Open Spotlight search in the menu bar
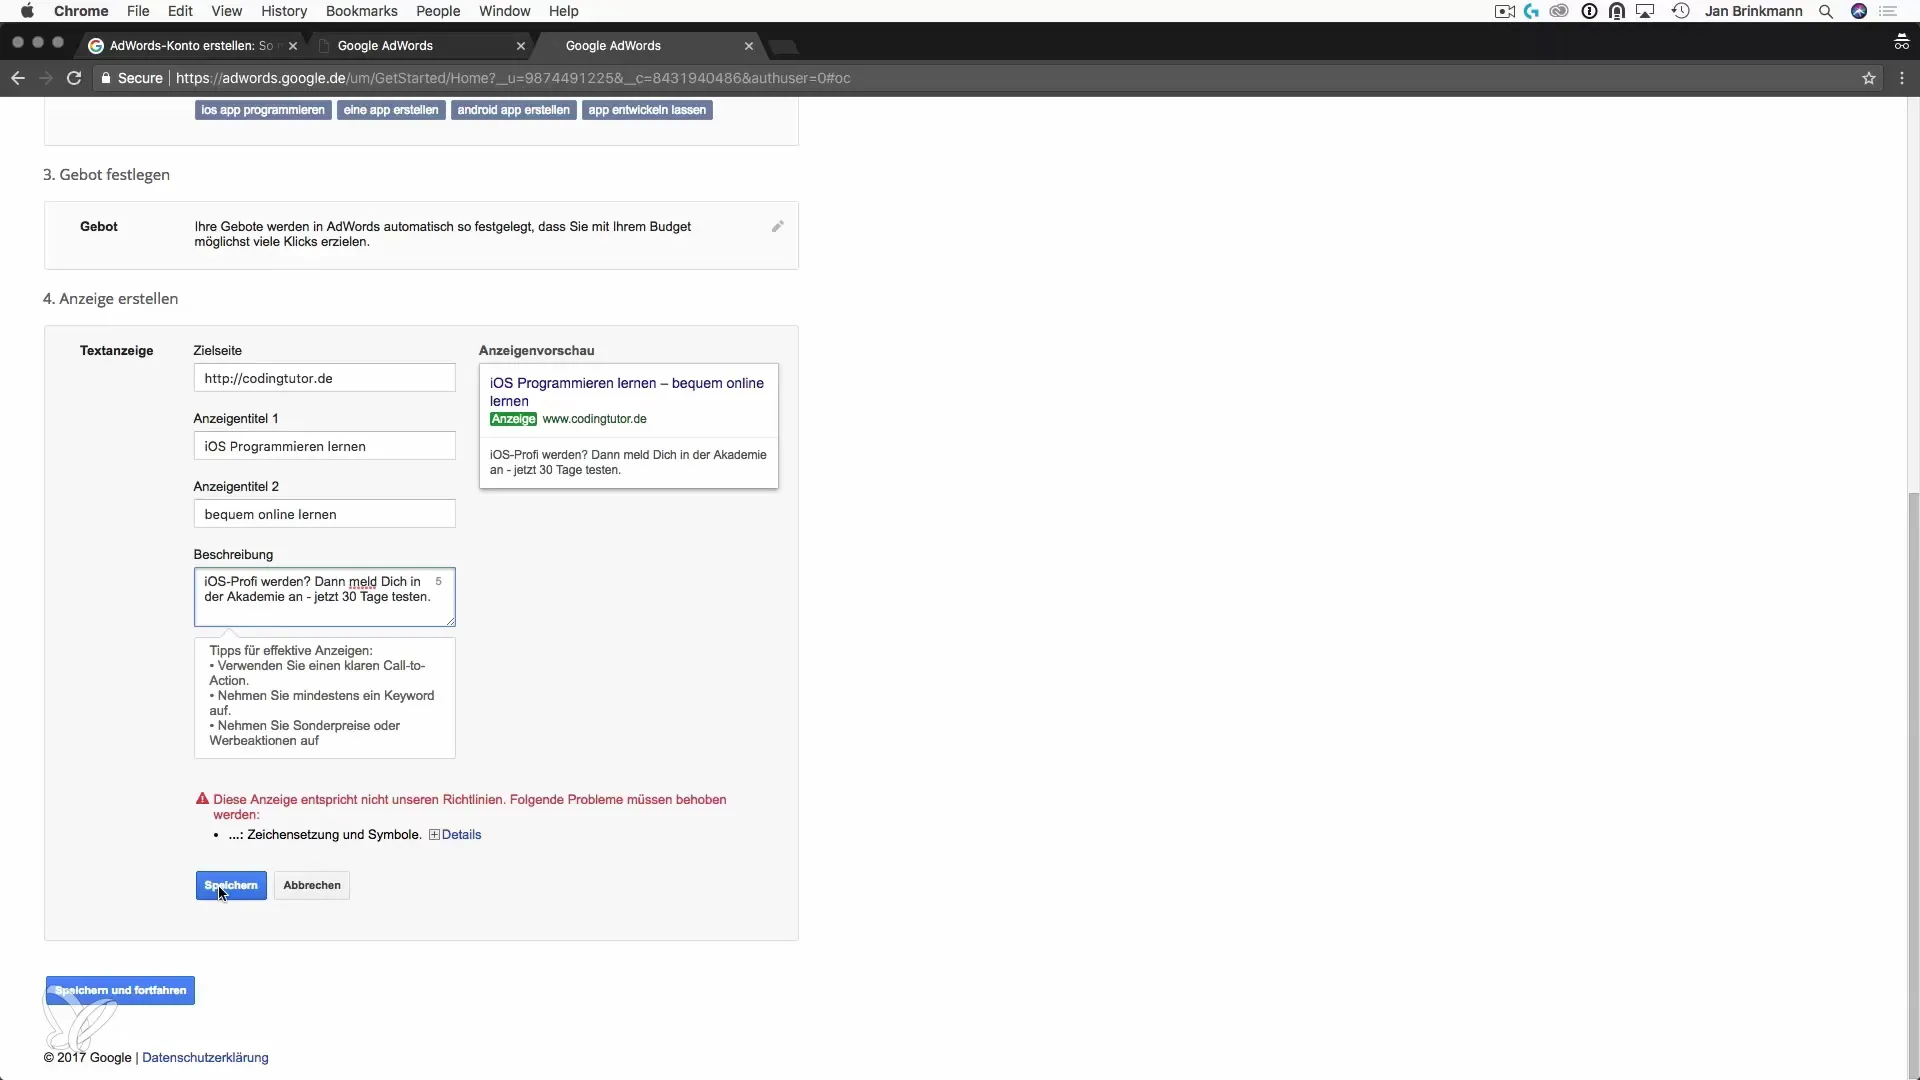Screen dimensions: 1920x1080 coord(1826,11)
